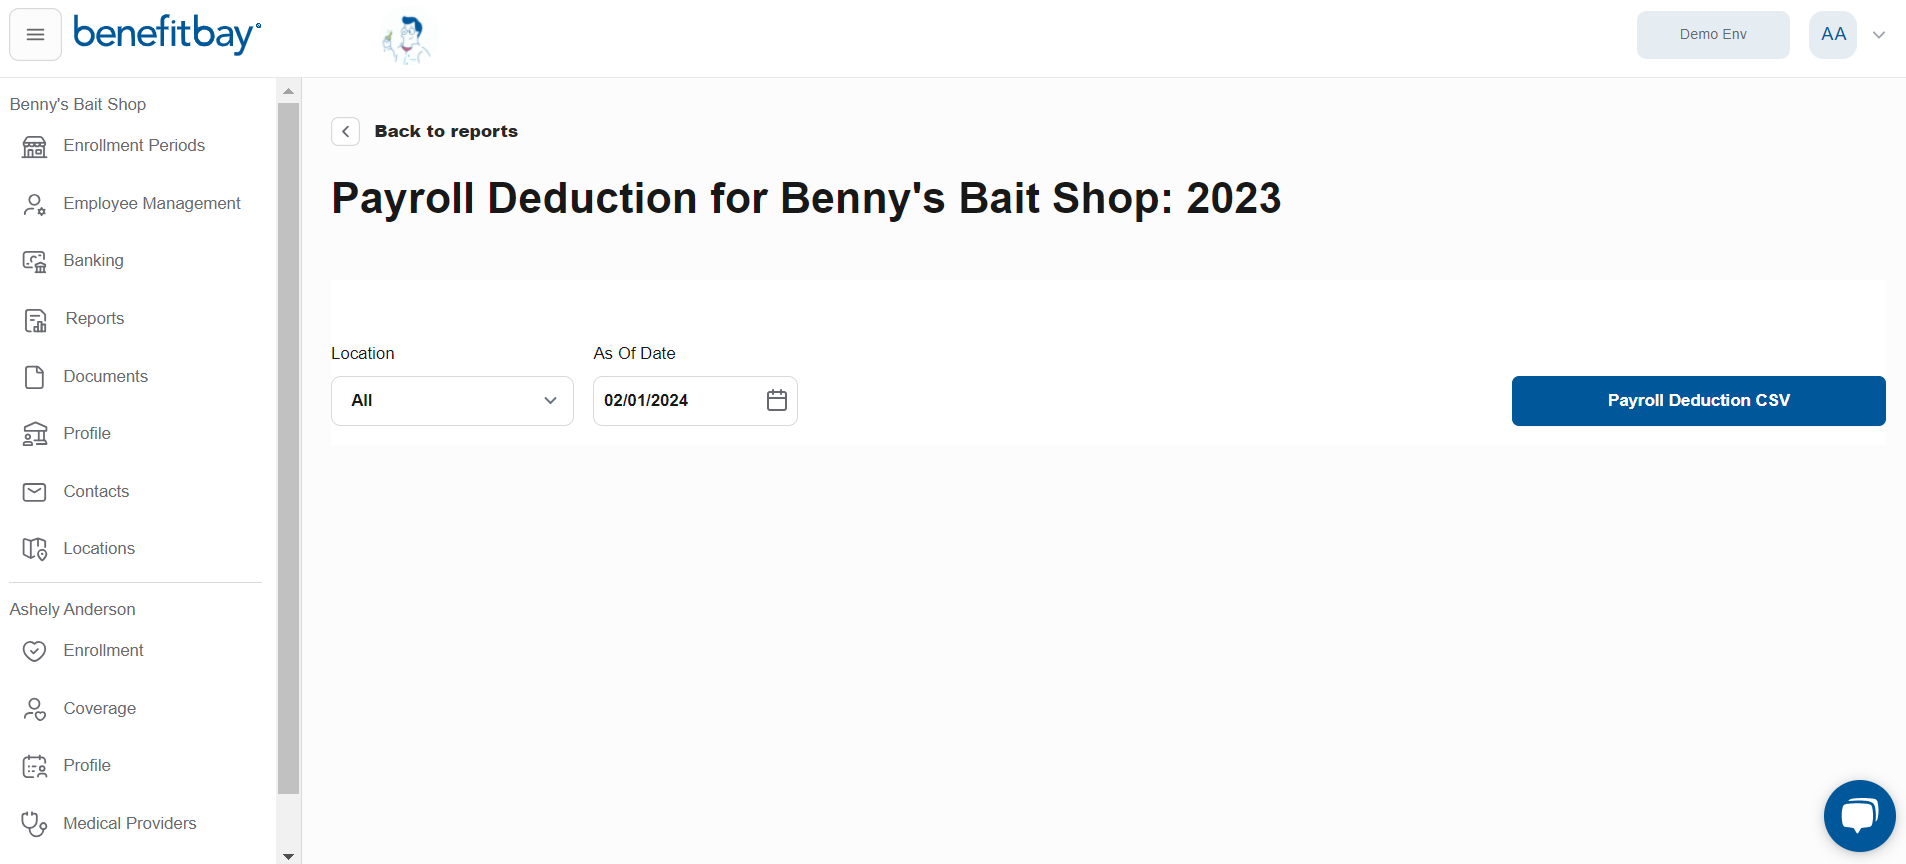Click the Back to reports arrow icon

pyautogui.click(x=345, y=132)
